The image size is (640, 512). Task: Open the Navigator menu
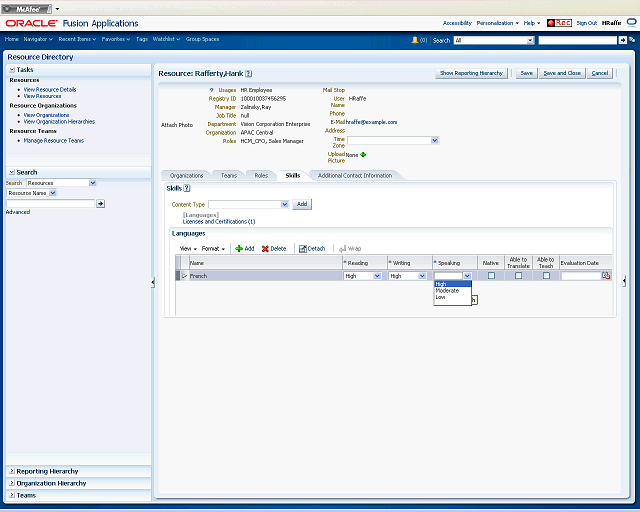[x=38, y=39]
